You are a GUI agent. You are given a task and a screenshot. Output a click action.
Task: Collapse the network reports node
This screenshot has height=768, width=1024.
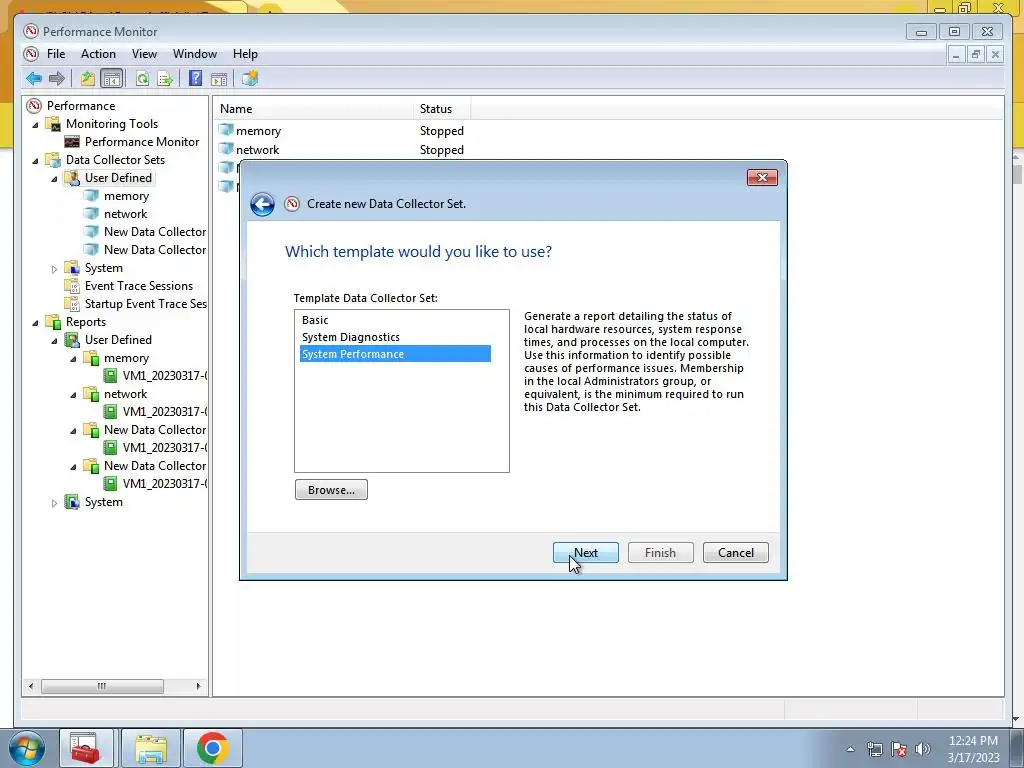pyautogui.click(x=73, y=394)
